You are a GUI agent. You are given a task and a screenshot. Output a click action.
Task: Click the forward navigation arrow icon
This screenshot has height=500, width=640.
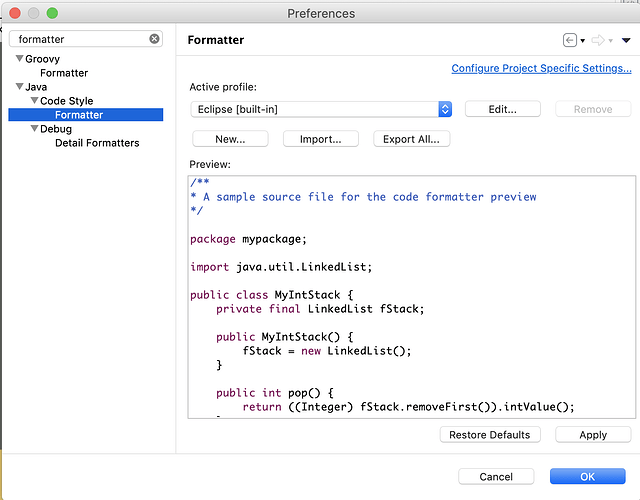point(598,40)
